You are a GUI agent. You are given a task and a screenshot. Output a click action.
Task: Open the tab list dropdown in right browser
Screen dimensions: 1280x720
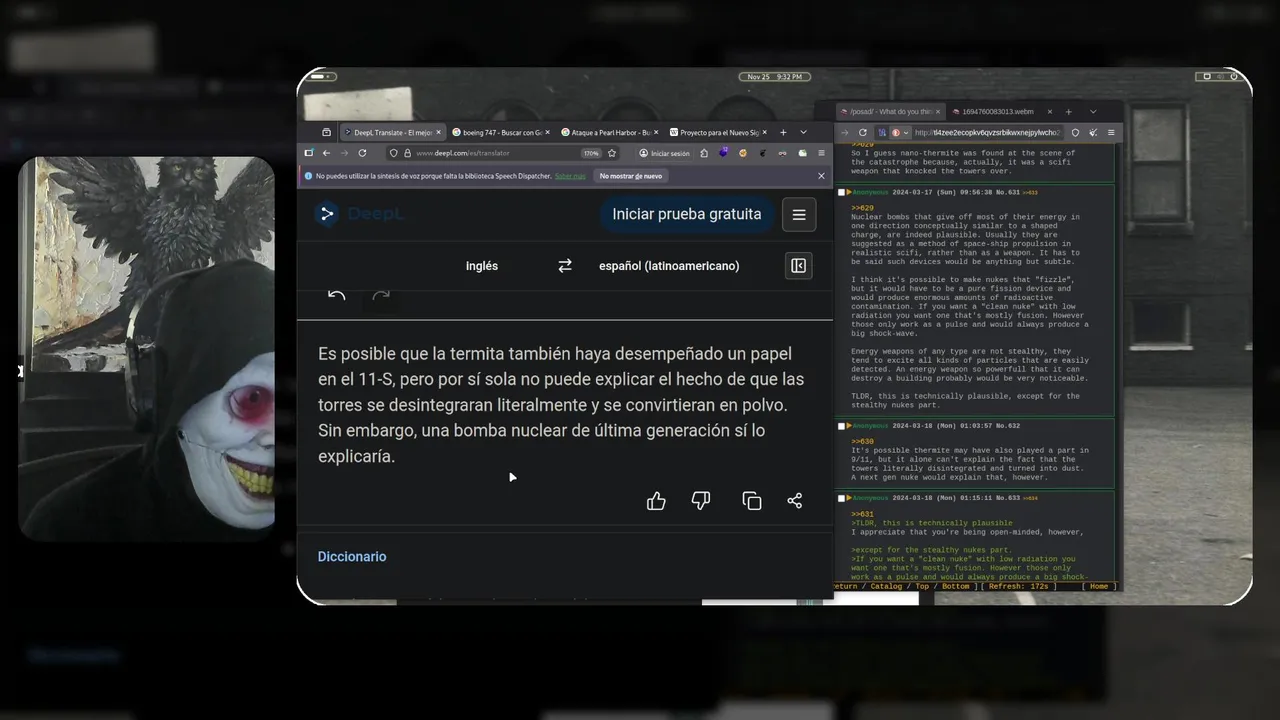coord(1093,112)
